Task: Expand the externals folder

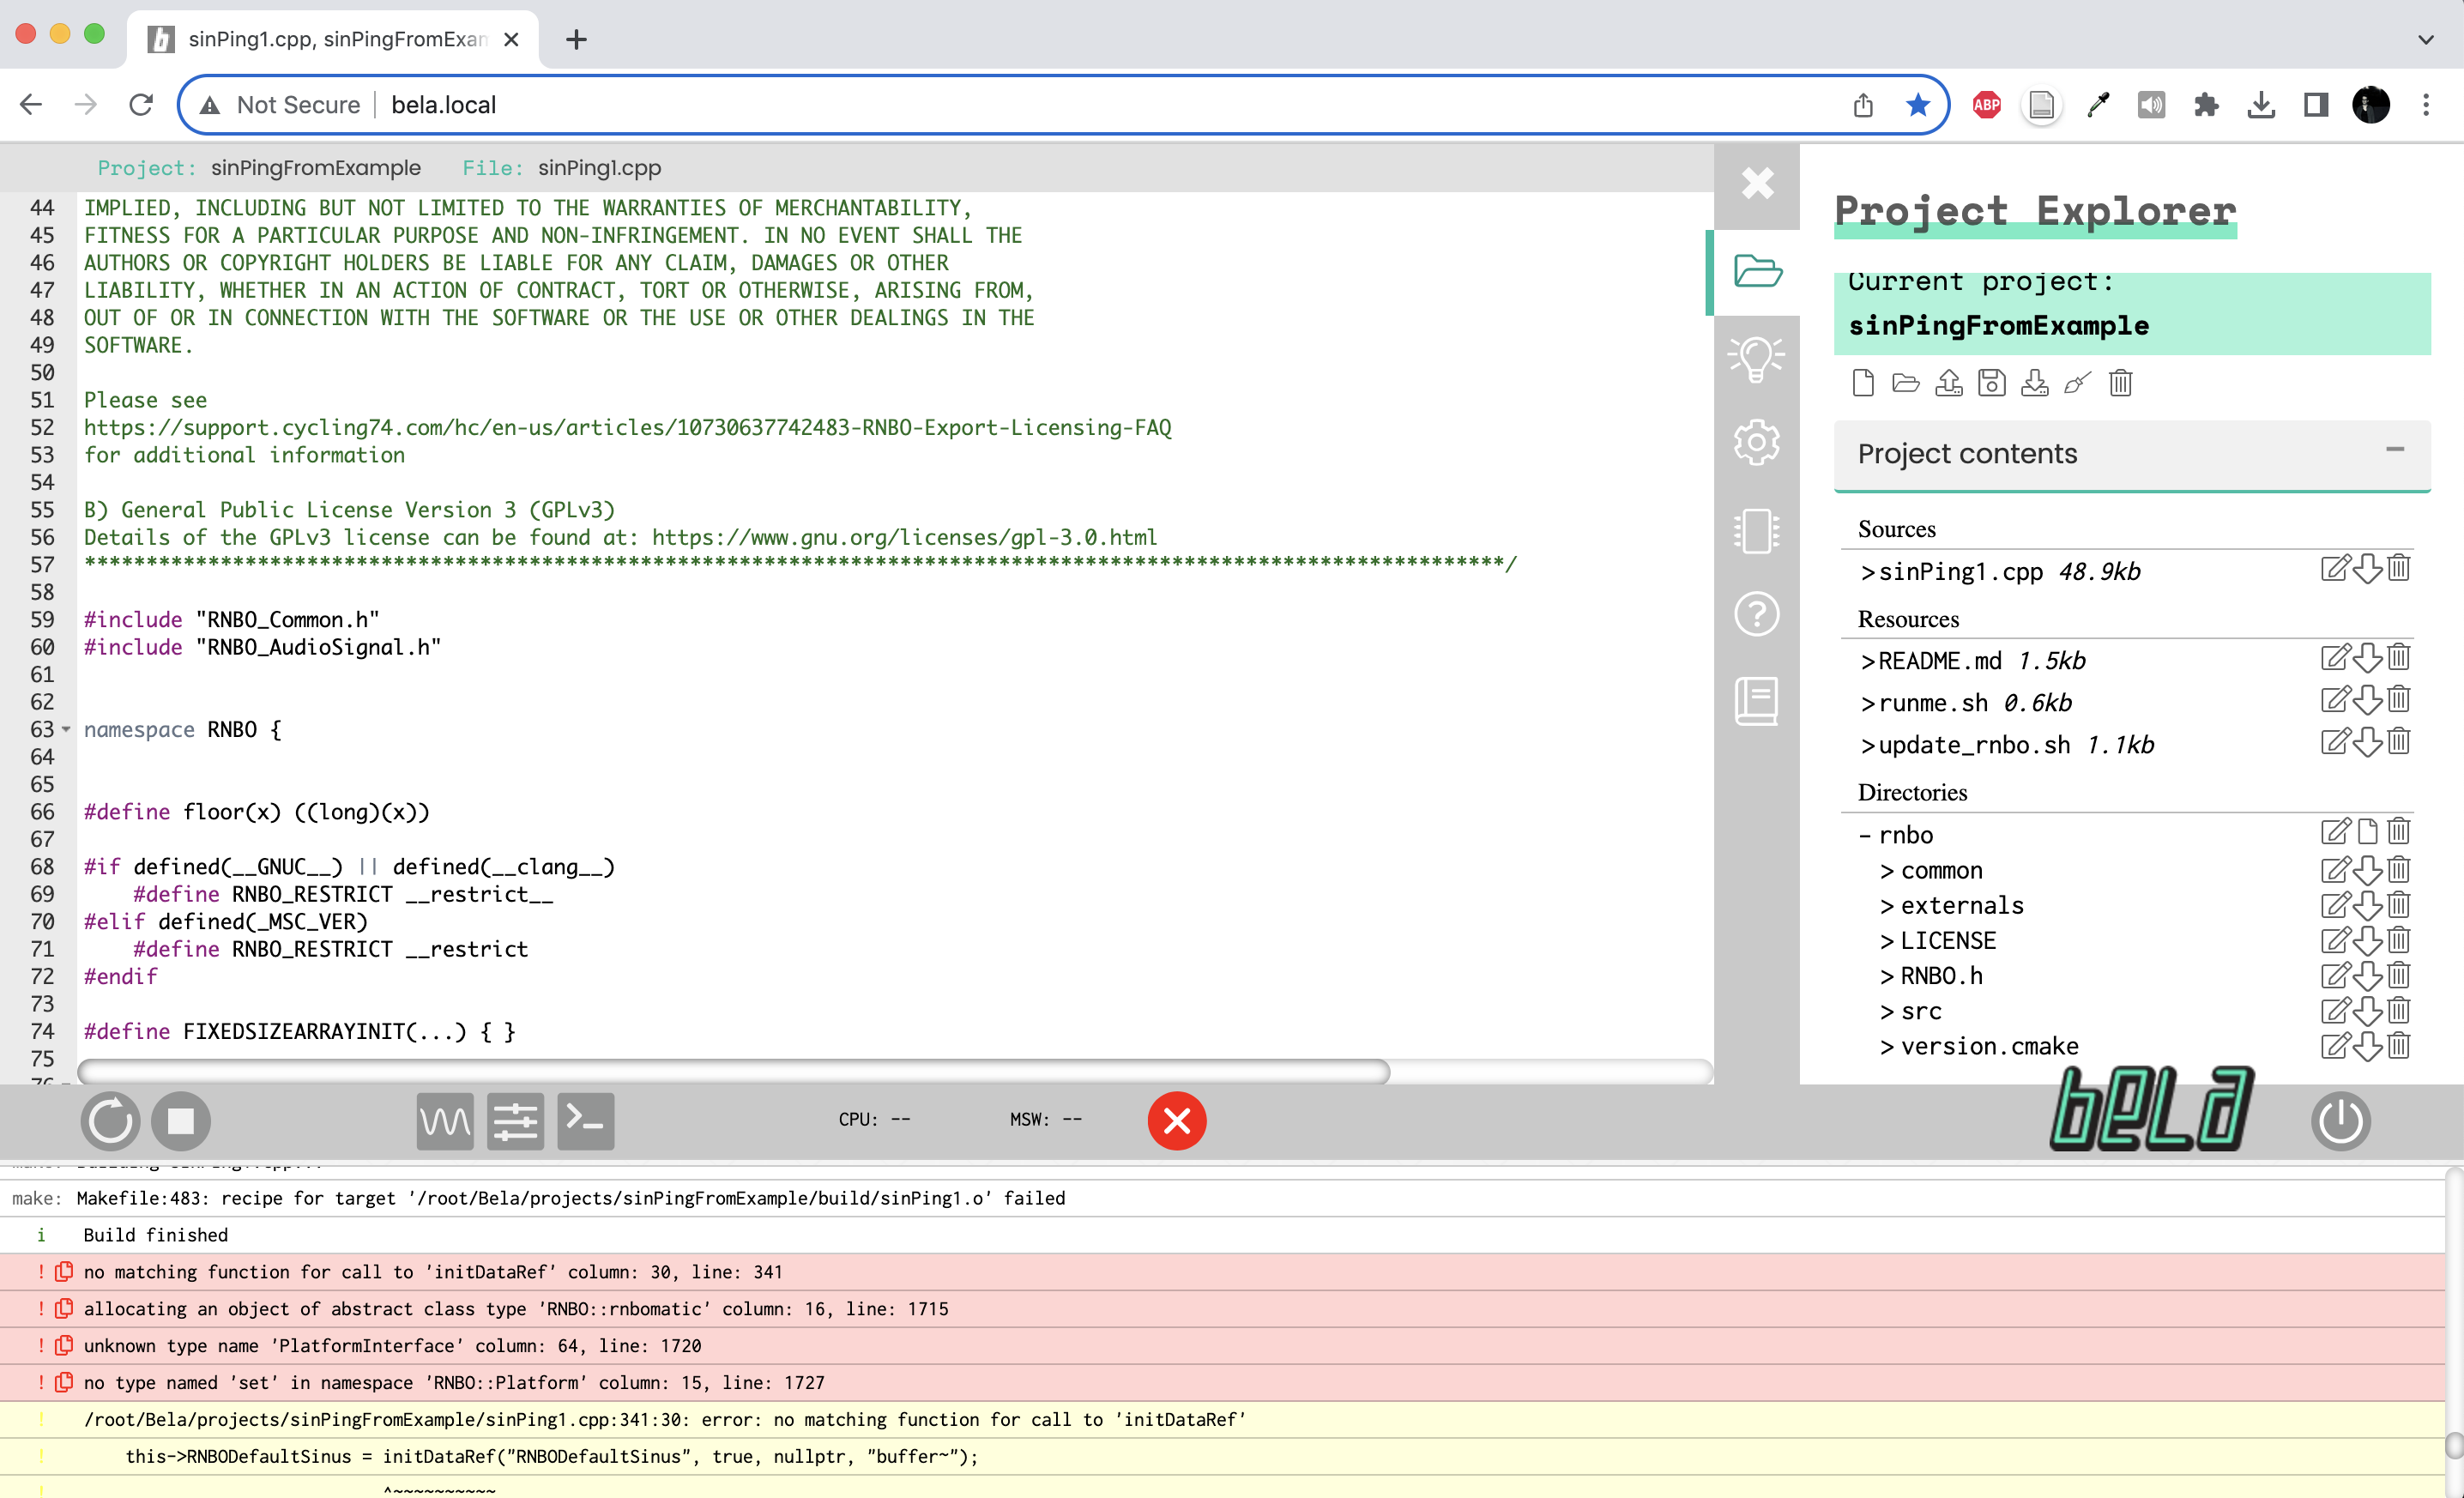Action: (x=1961, y=905)
